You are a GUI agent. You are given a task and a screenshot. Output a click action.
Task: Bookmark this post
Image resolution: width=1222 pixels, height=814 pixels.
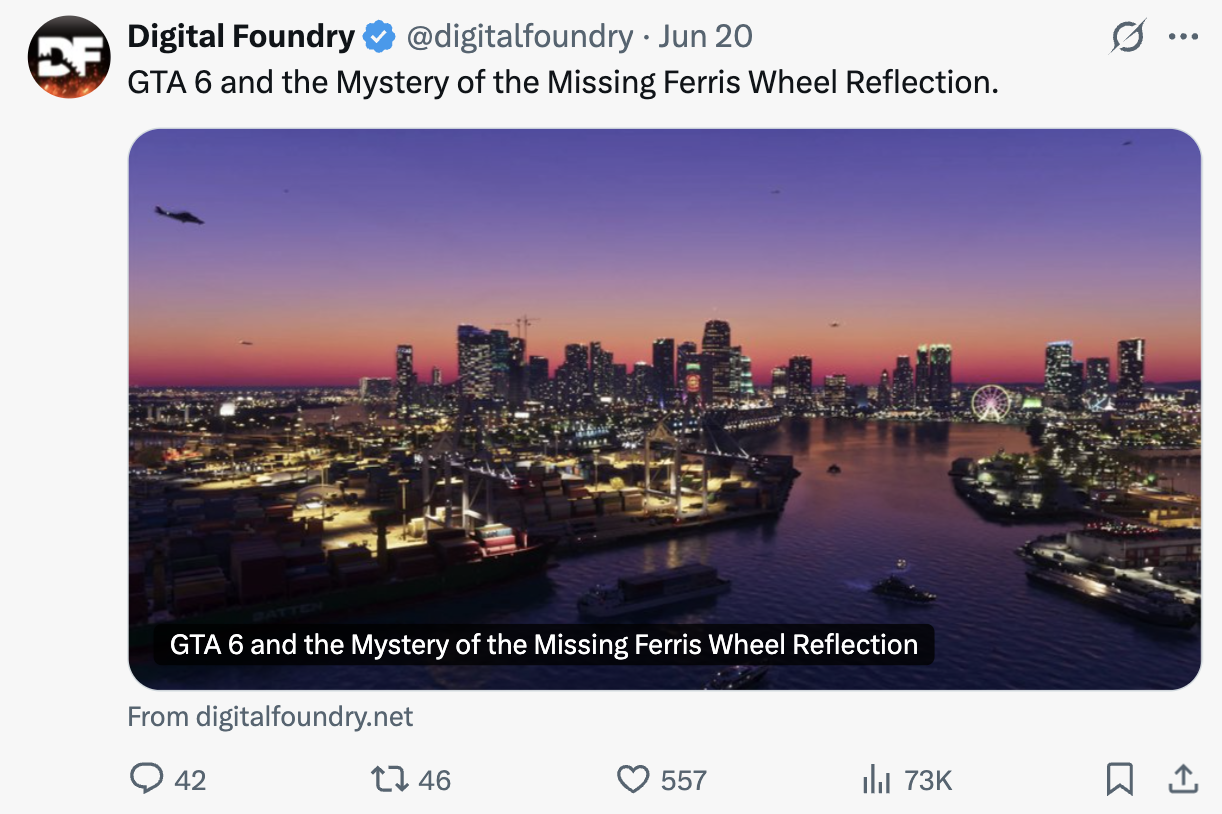point(1120,779)
